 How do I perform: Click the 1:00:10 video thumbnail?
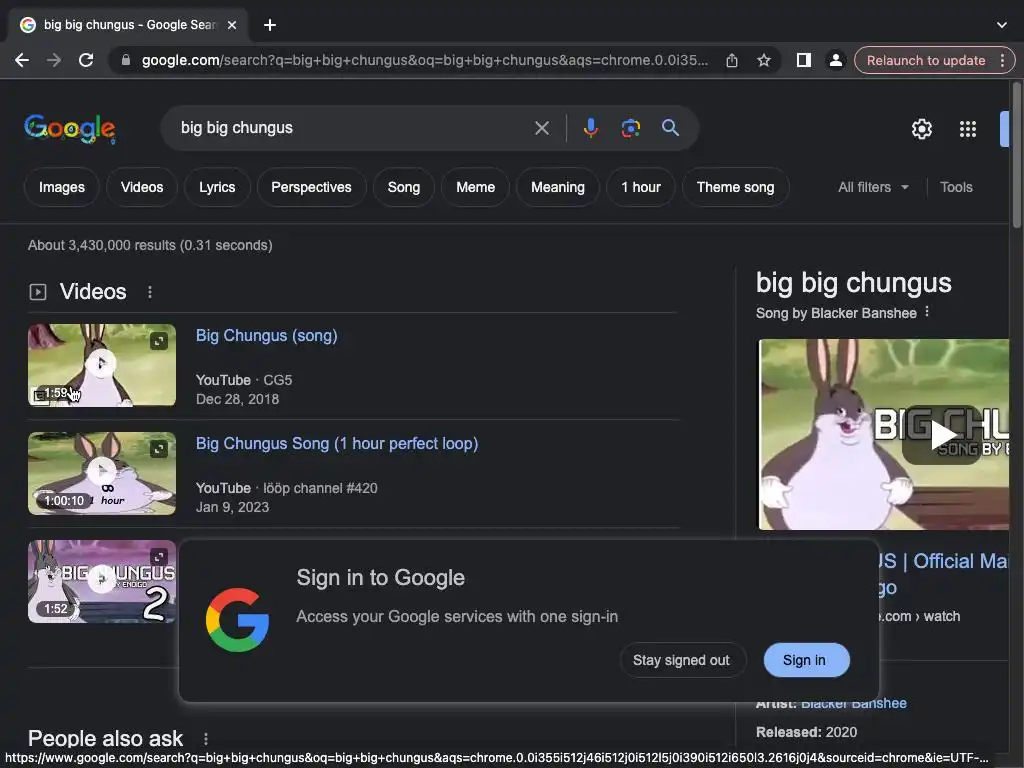pos(102,473)
